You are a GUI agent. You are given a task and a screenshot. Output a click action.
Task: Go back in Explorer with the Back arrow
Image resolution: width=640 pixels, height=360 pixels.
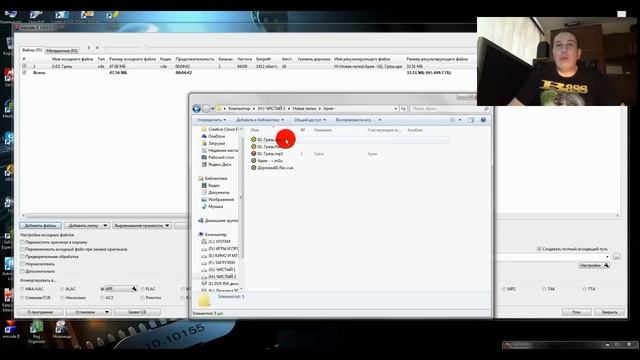pos(196,109)
